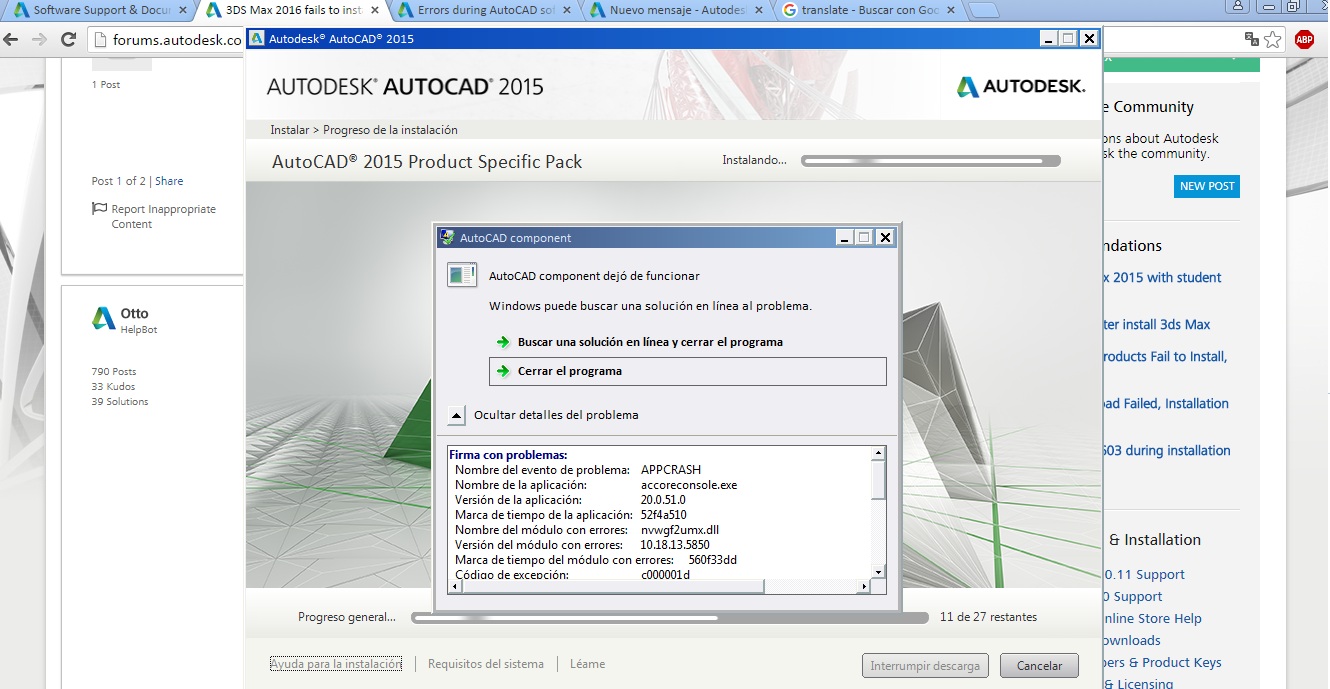Collapse Ocultar detalles del problema

457,414
